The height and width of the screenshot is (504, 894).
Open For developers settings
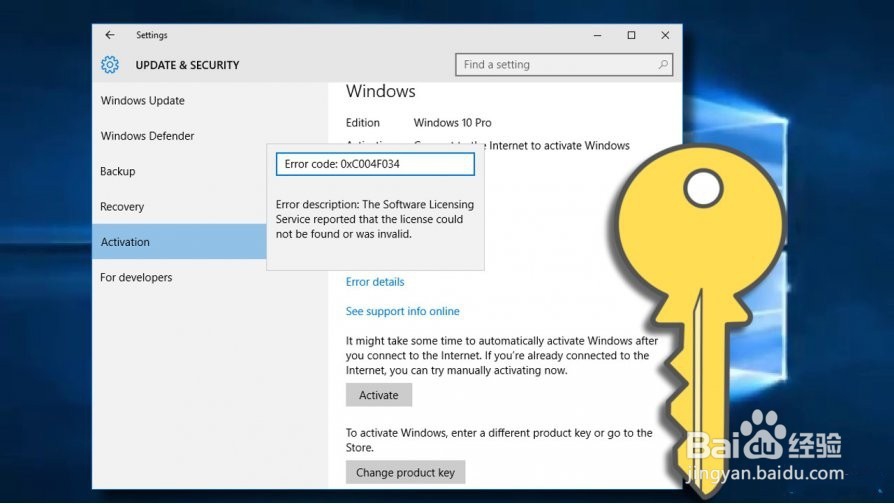click(136, 277)
